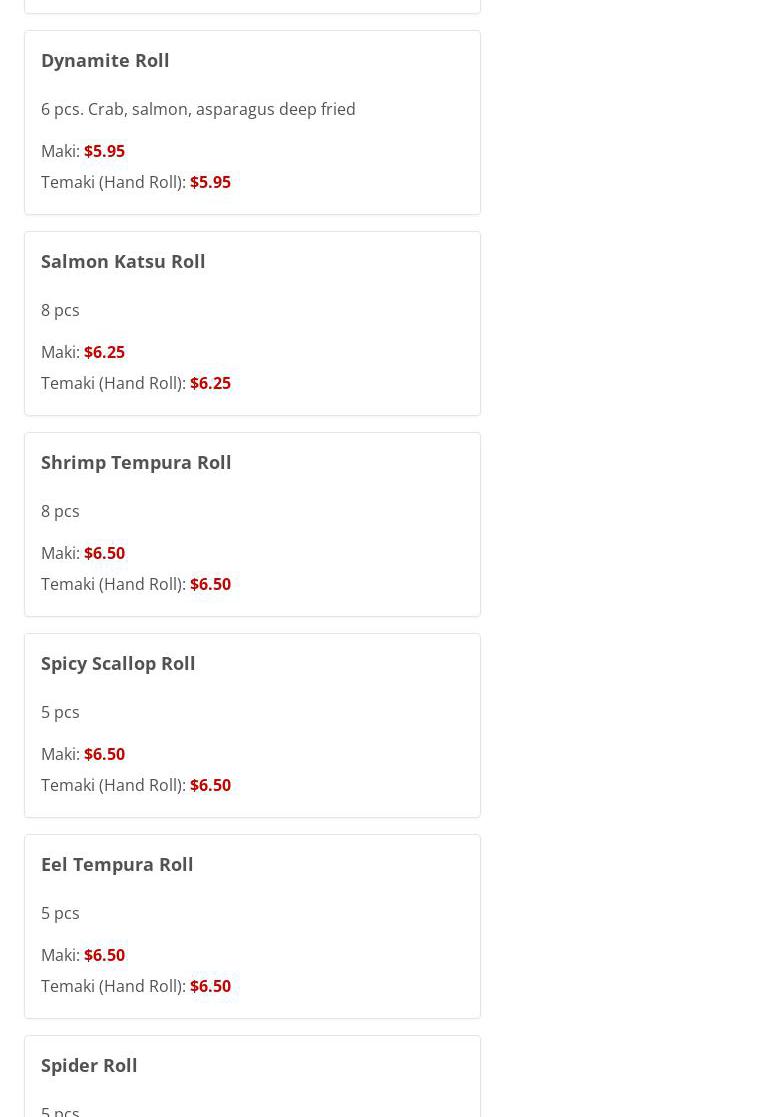Choose Dynamite Roll Temaki hand roll price

point(210,182)
